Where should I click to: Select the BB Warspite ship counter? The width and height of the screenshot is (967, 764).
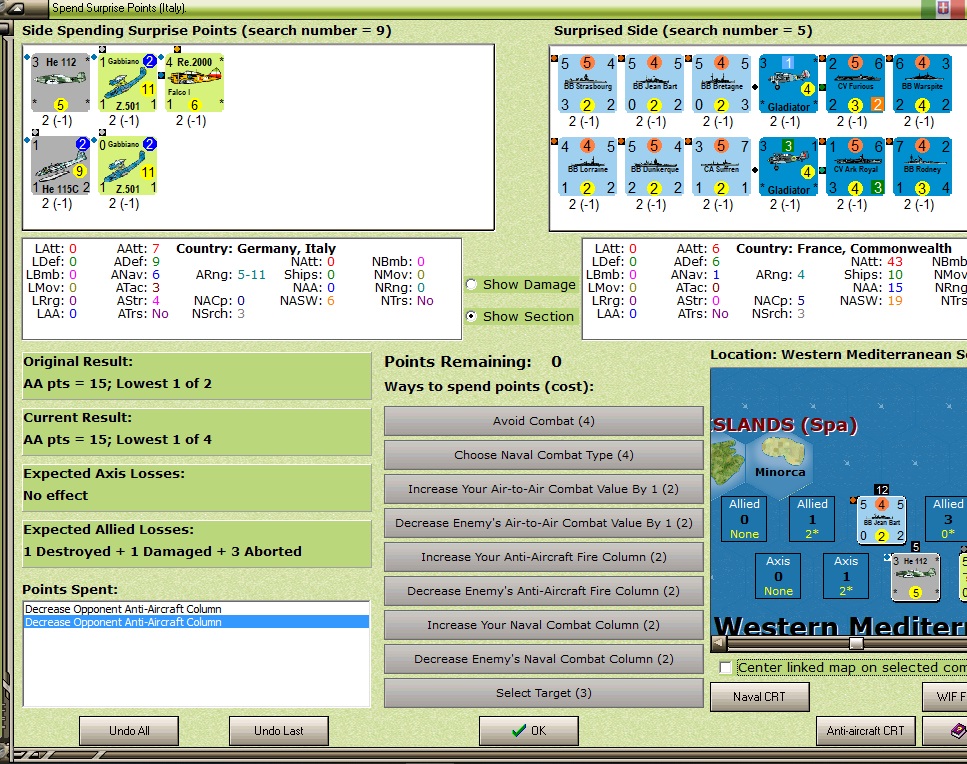pos(923,83)
